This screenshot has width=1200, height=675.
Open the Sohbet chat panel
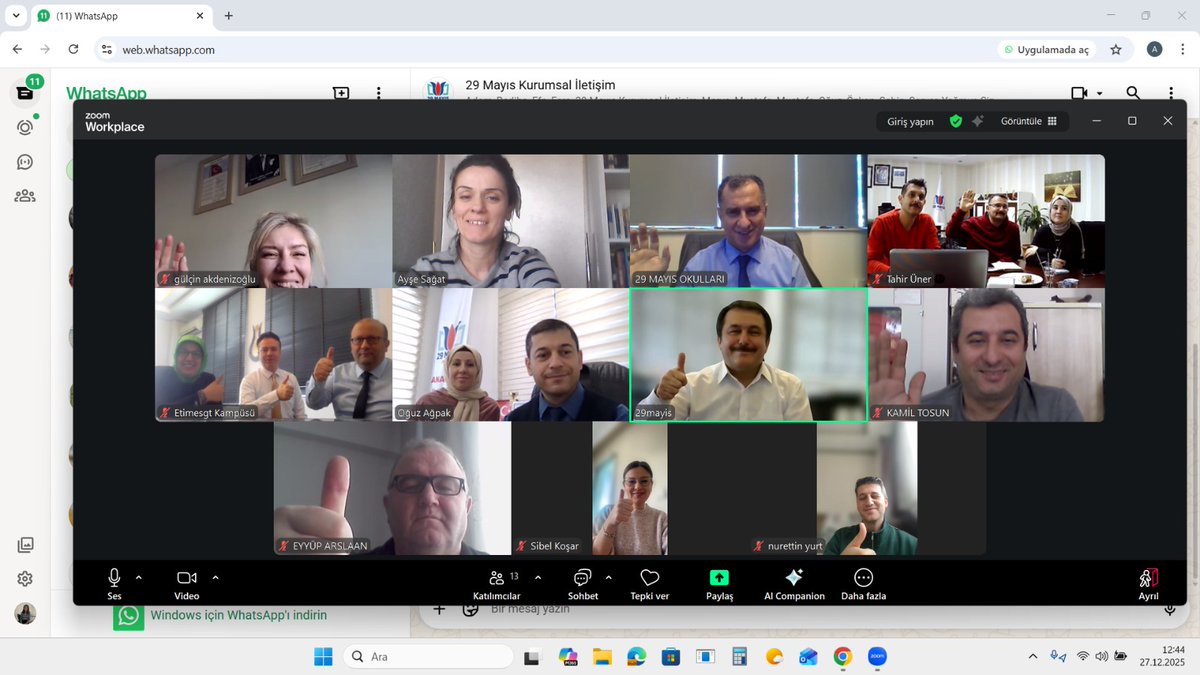click(583, 584)
